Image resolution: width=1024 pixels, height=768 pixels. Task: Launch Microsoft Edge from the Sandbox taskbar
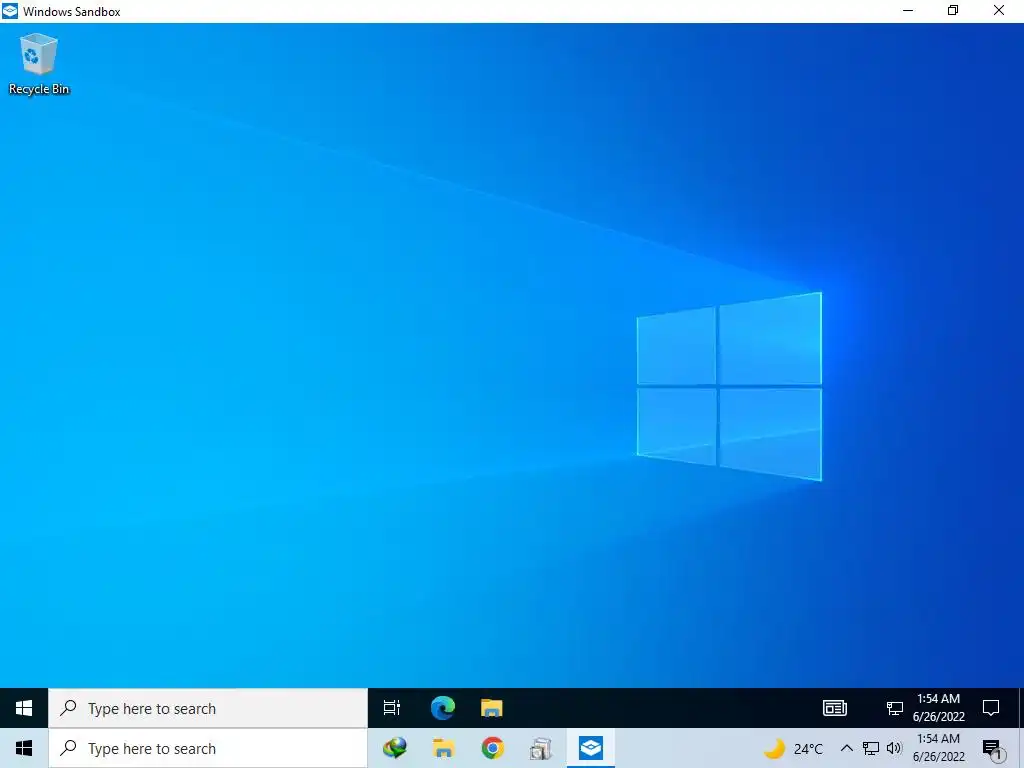[x=443, y=708]
